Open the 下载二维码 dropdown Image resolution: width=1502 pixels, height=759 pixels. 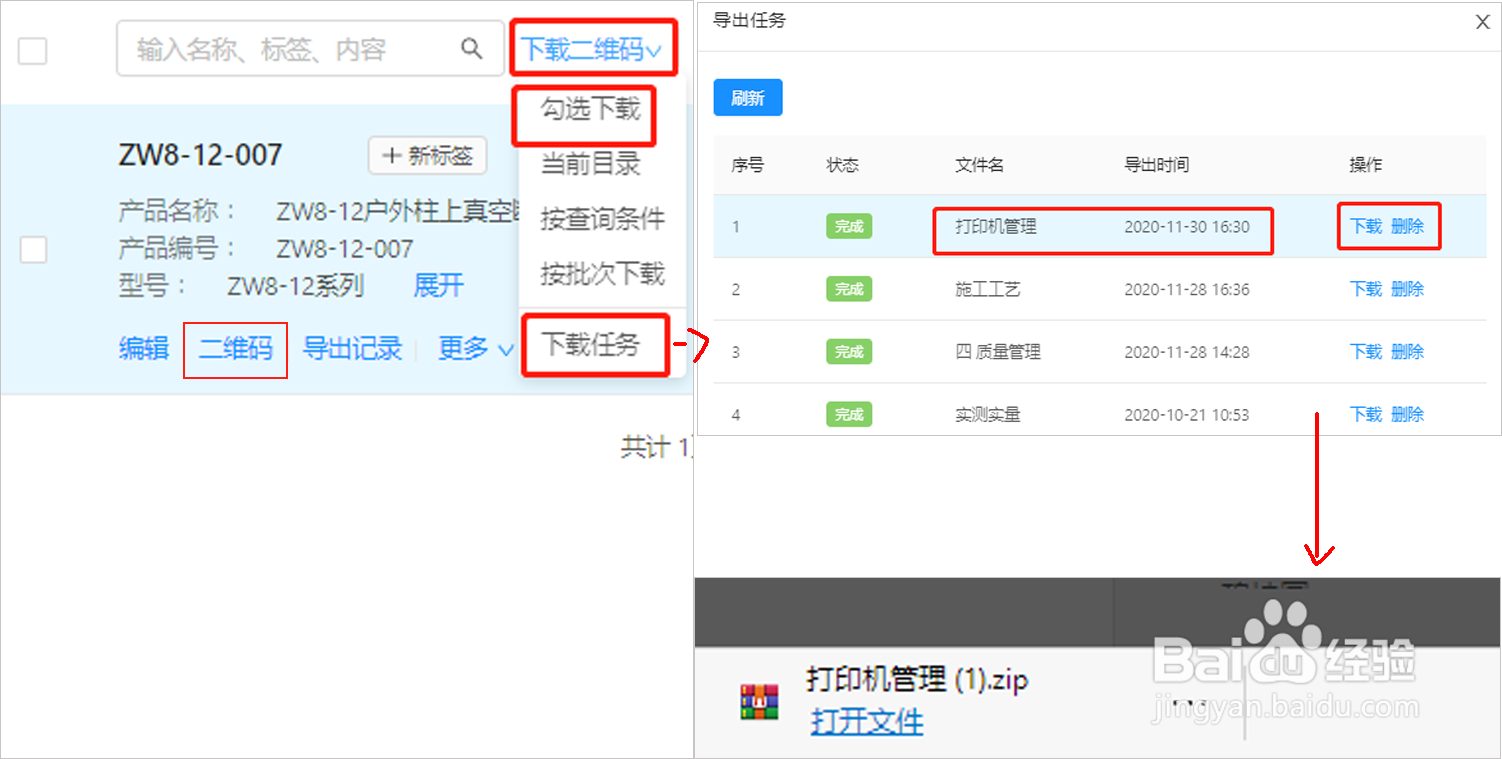pos(593,46)
